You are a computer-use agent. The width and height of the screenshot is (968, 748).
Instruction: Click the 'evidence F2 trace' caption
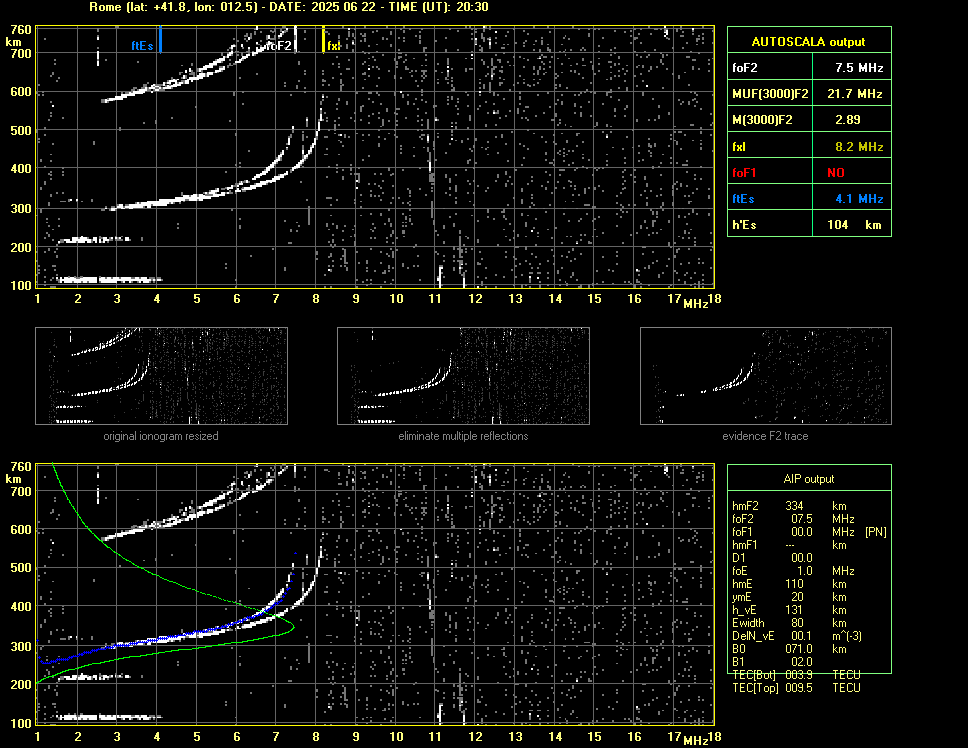pos(765,436)
